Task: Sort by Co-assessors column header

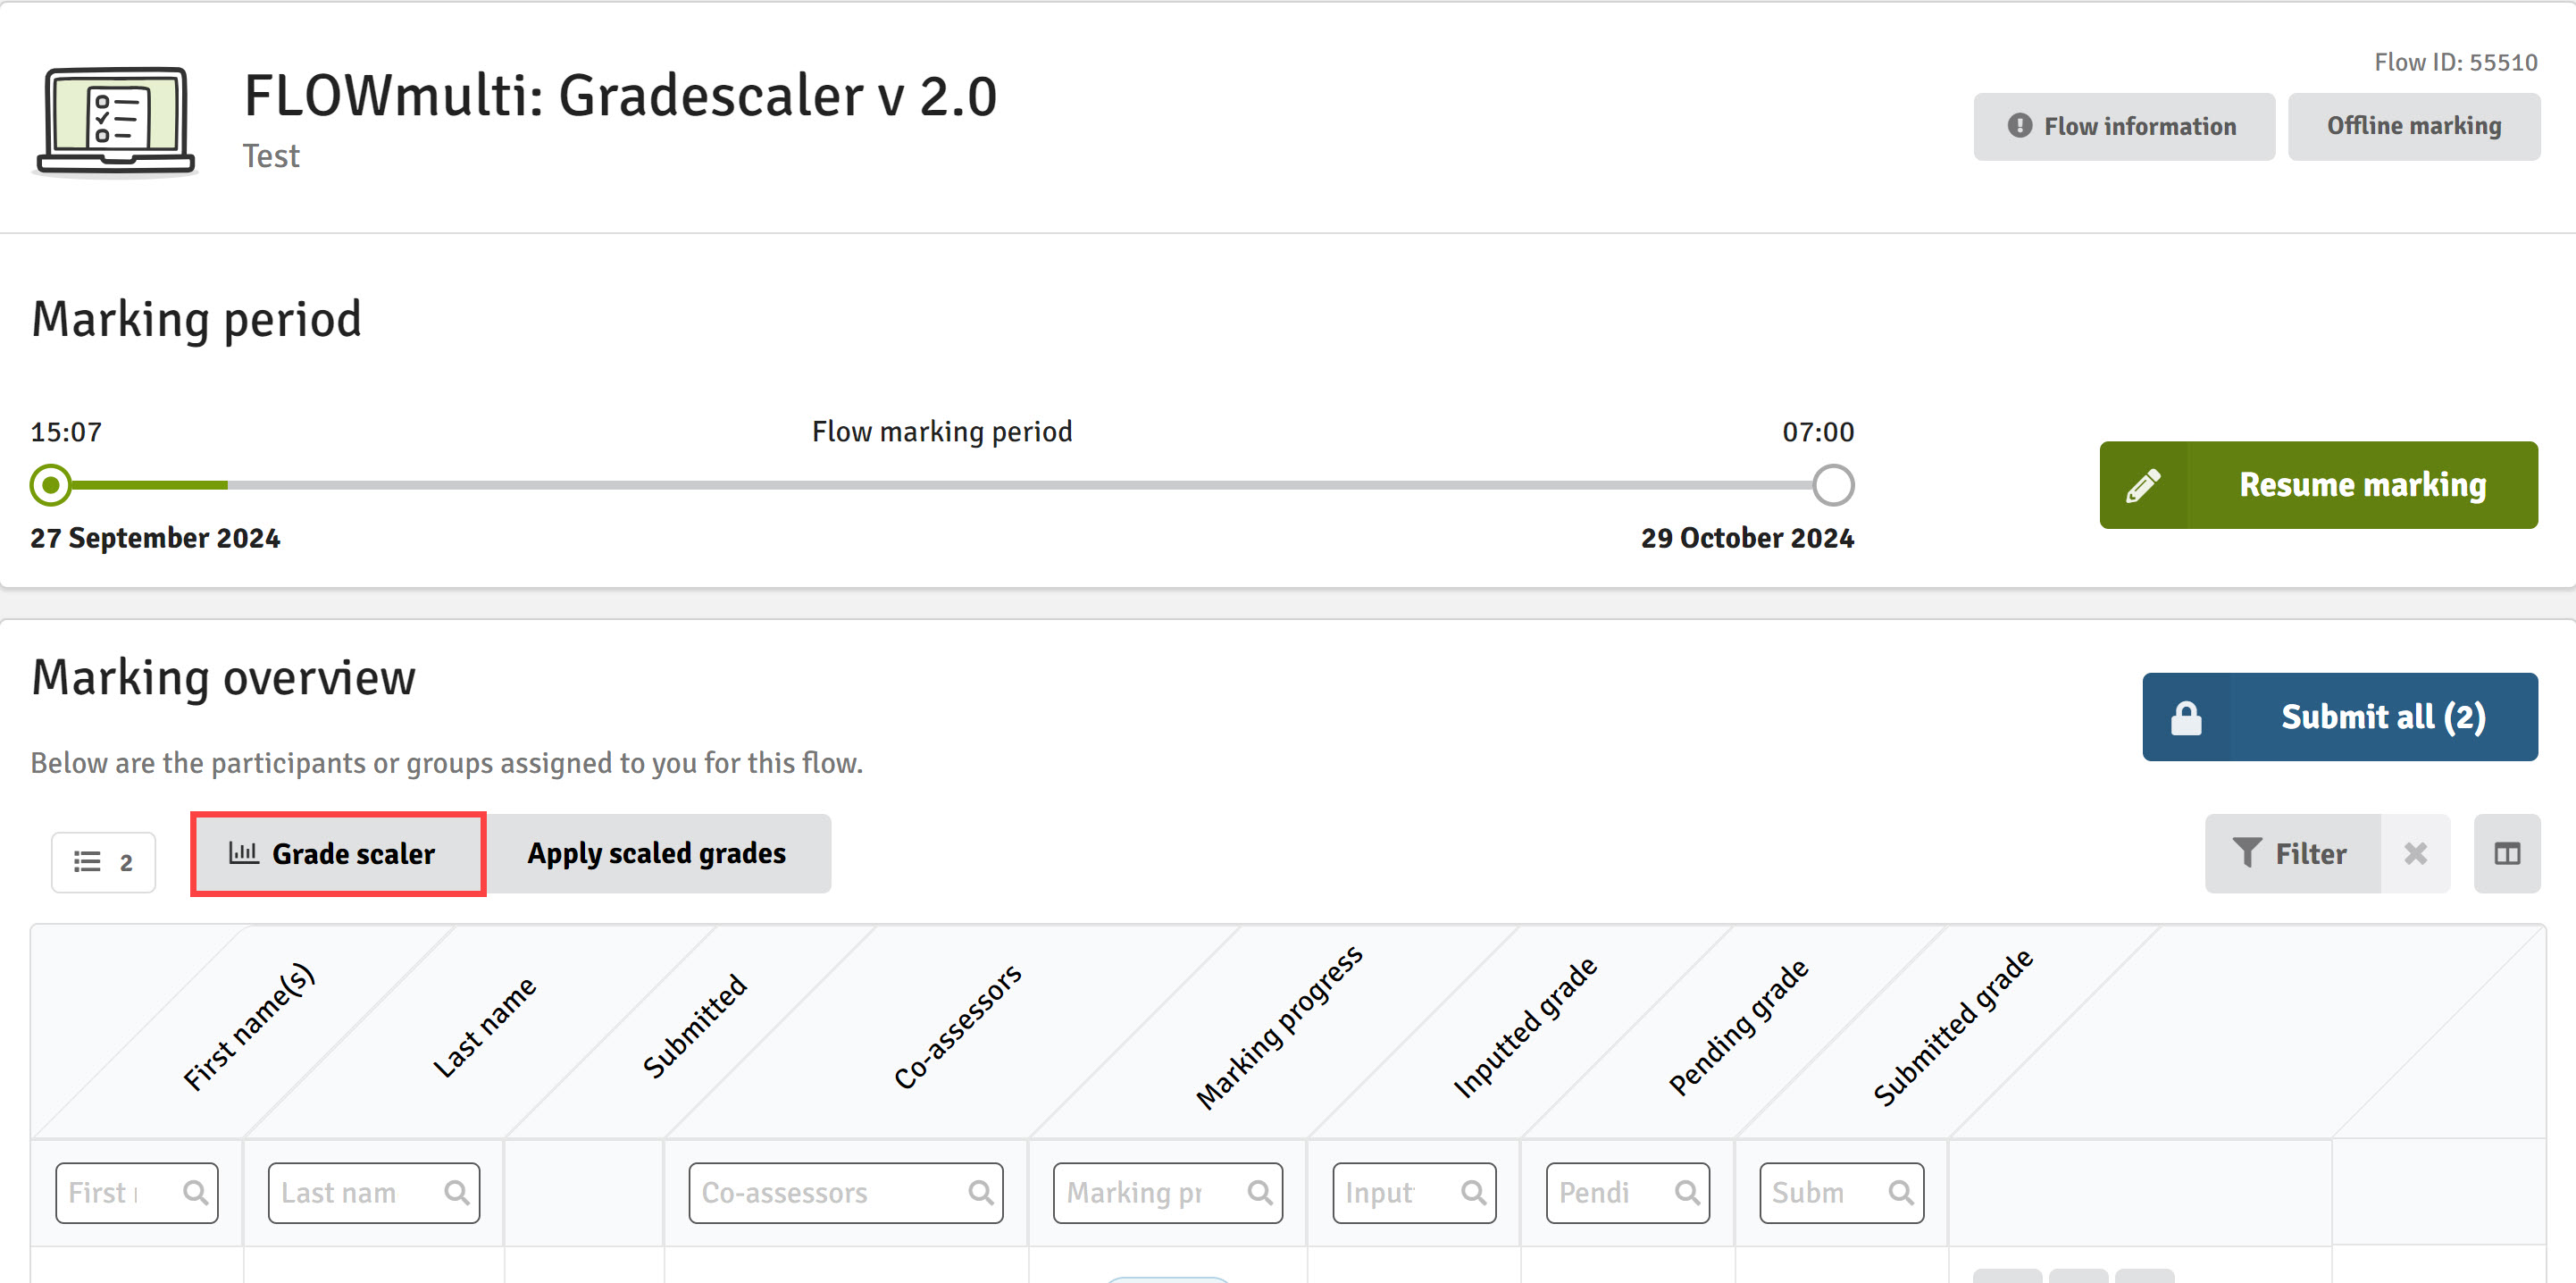Action: [x=957, y=1026]
